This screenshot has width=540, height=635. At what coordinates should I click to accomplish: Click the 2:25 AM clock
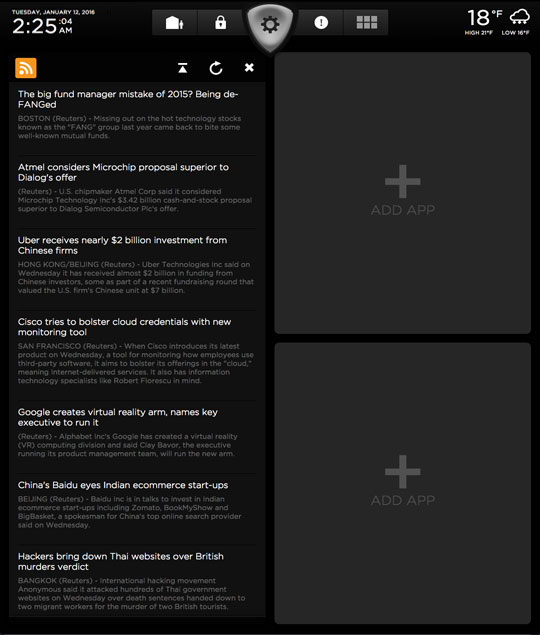[x=42, y=26]
